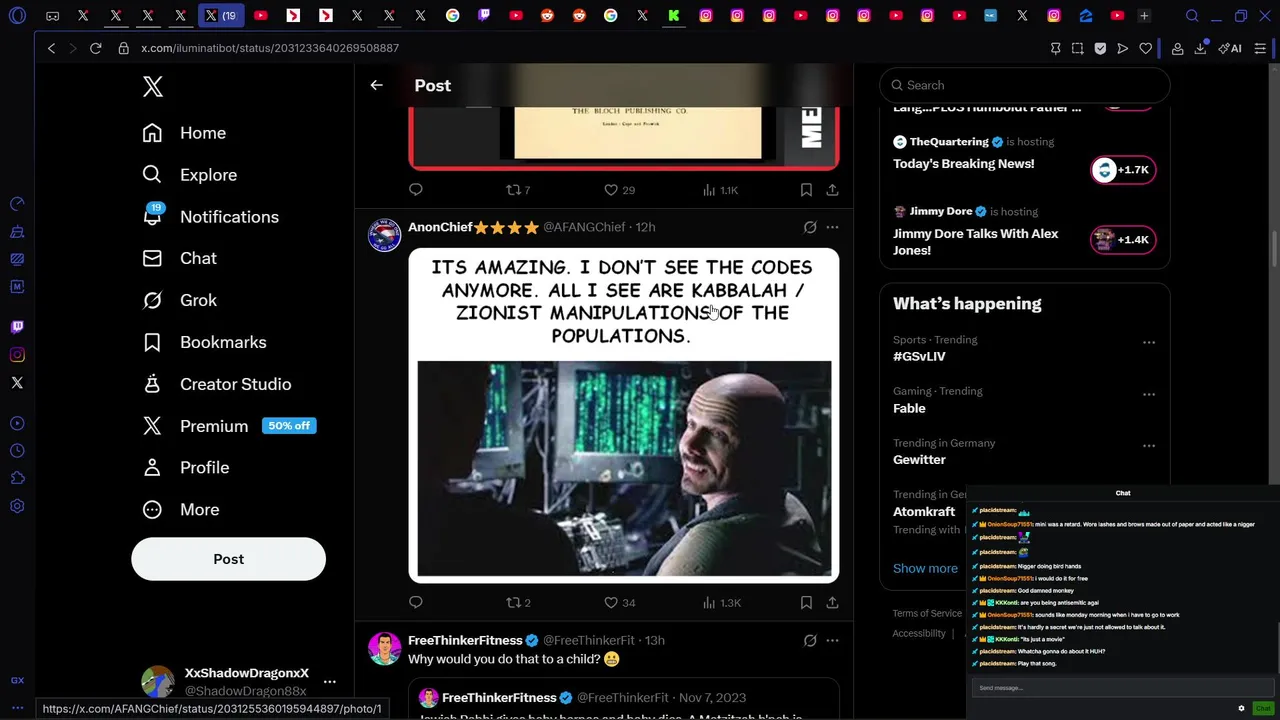Click the X Search field
Viewport: 1280px width, 720px height.
[1025, 85]
